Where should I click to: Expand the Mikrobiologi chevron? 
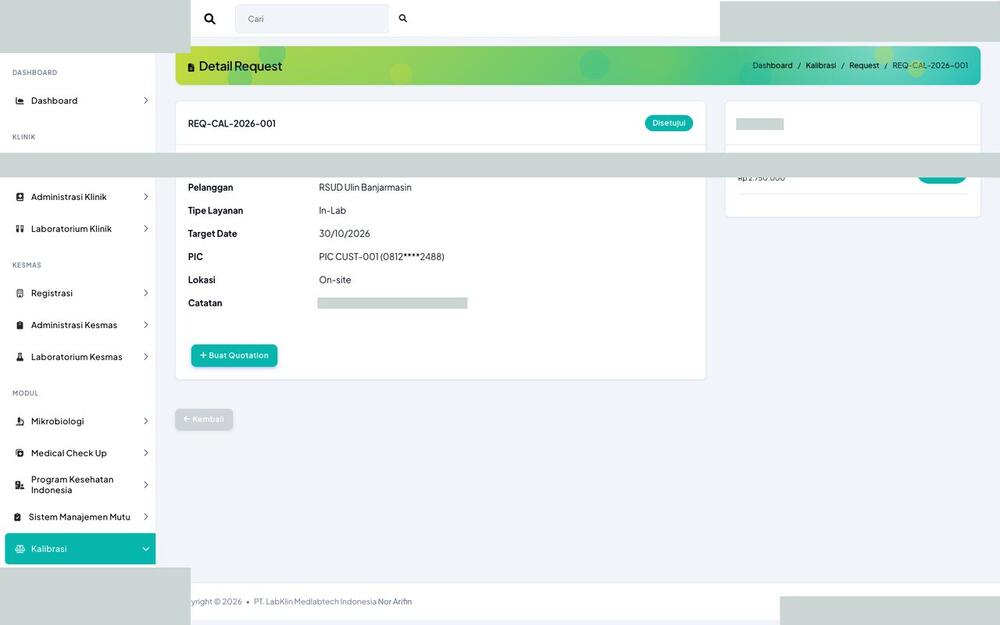tap(145, 422)
